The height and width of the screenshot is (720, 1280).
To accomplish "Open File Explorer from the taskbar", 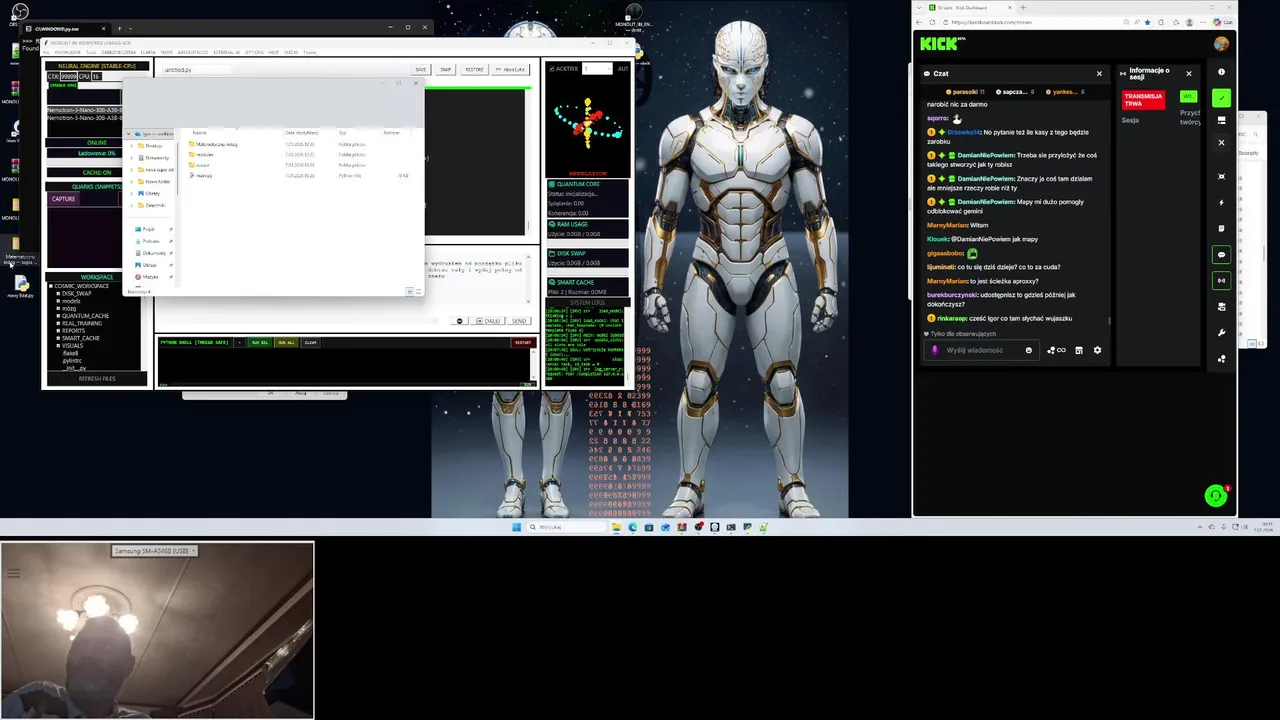I will [616, 527].
